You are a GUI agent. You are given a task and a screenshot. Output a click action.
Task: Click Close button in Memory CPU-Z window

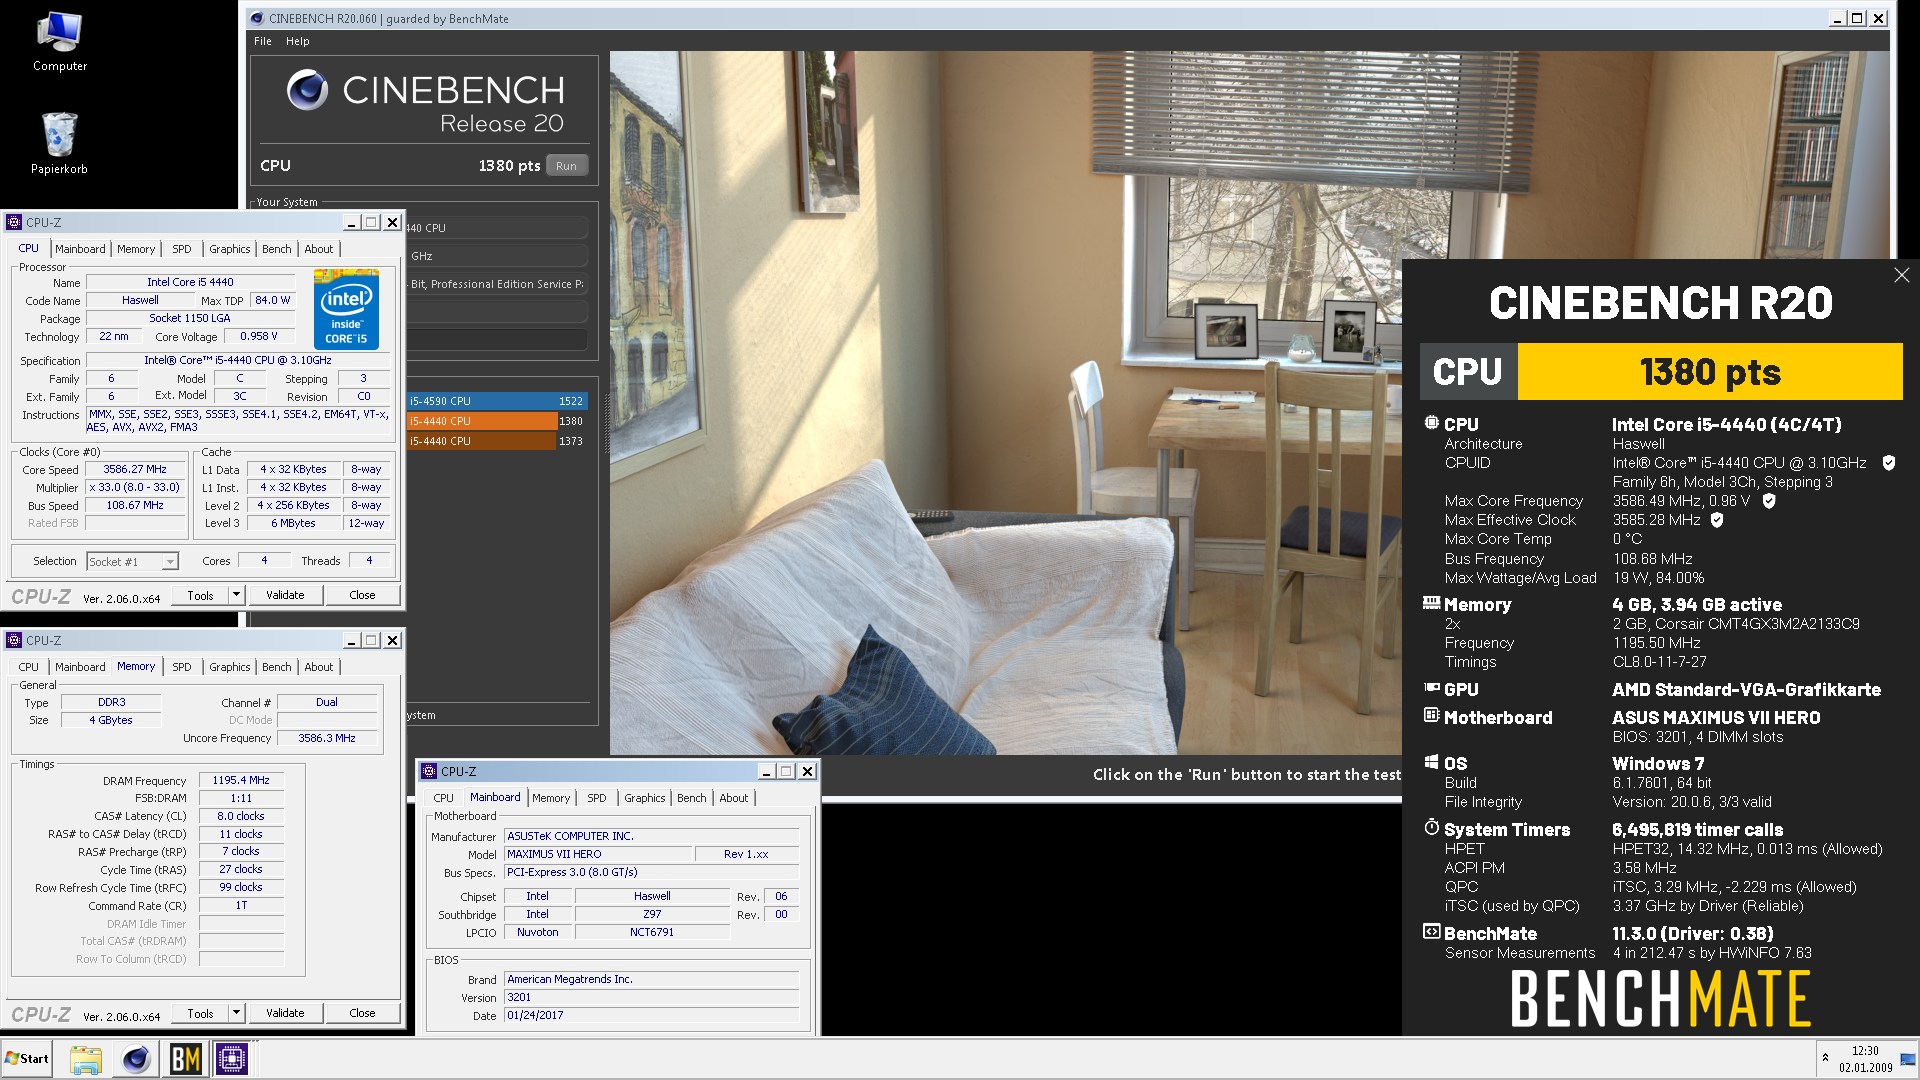click(362, 1013)
